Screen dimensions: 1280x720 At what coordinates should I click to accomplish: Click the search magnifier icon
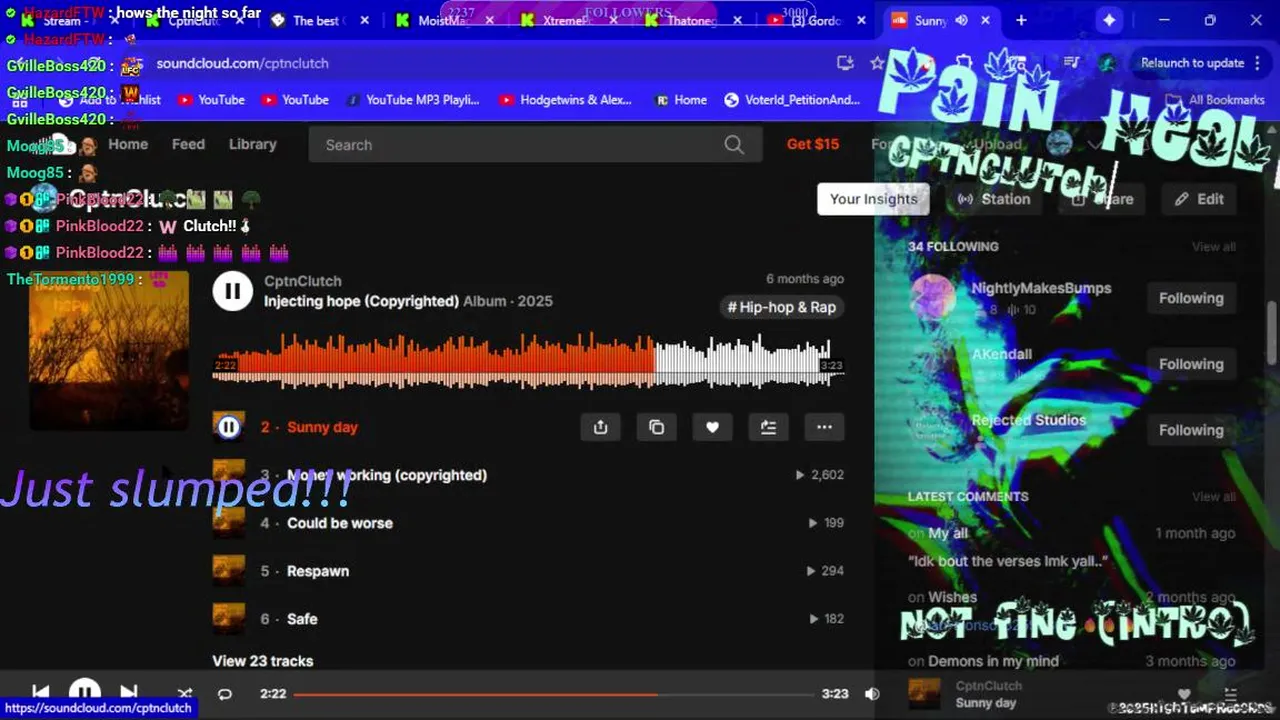(734, 145)
